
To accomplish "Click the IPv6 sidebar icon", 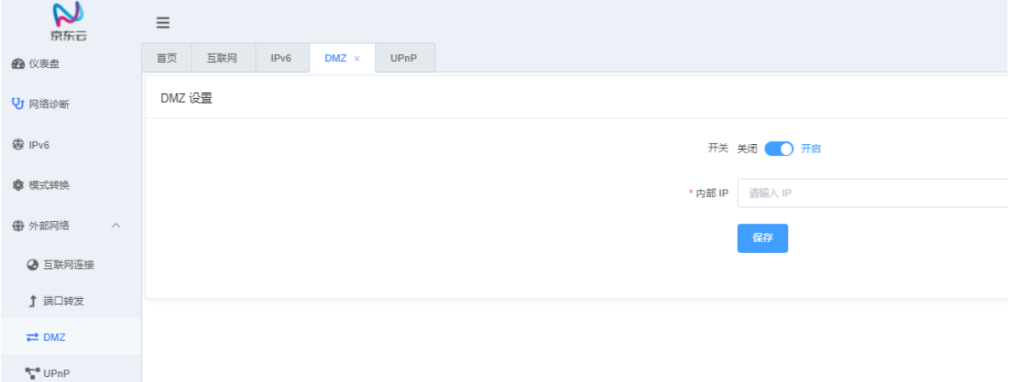I will [18, 145].
